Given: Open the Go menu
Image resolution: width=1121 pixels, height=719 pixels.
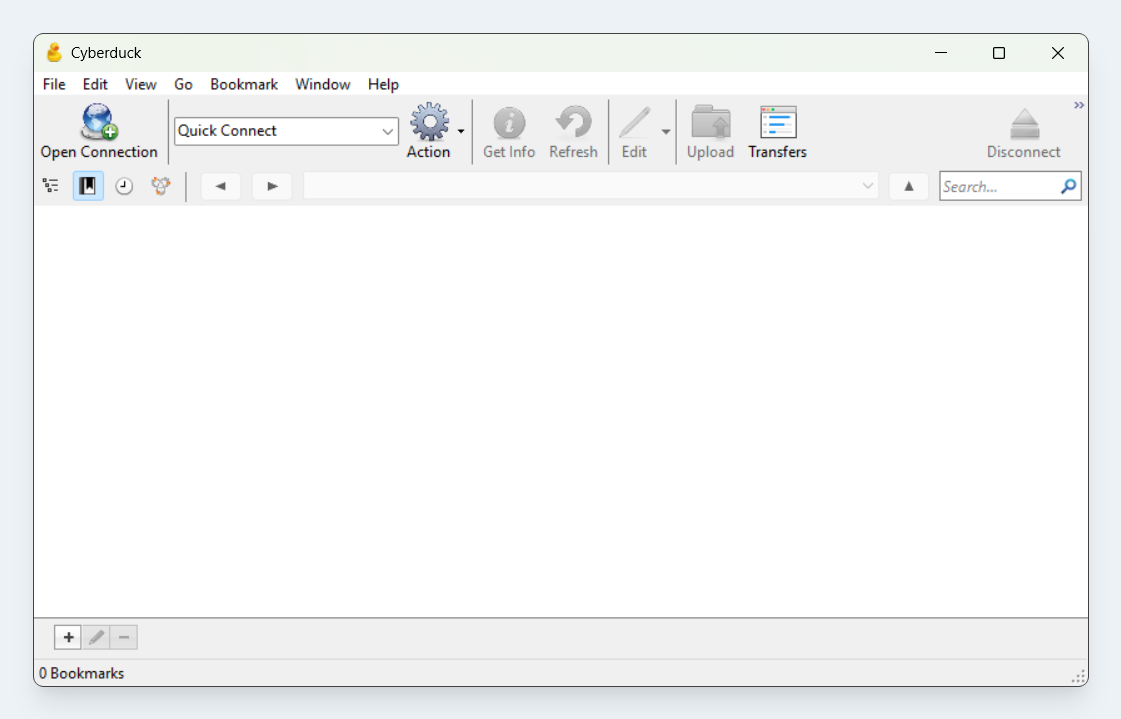Looking at the screenshot, I should 183,84.
